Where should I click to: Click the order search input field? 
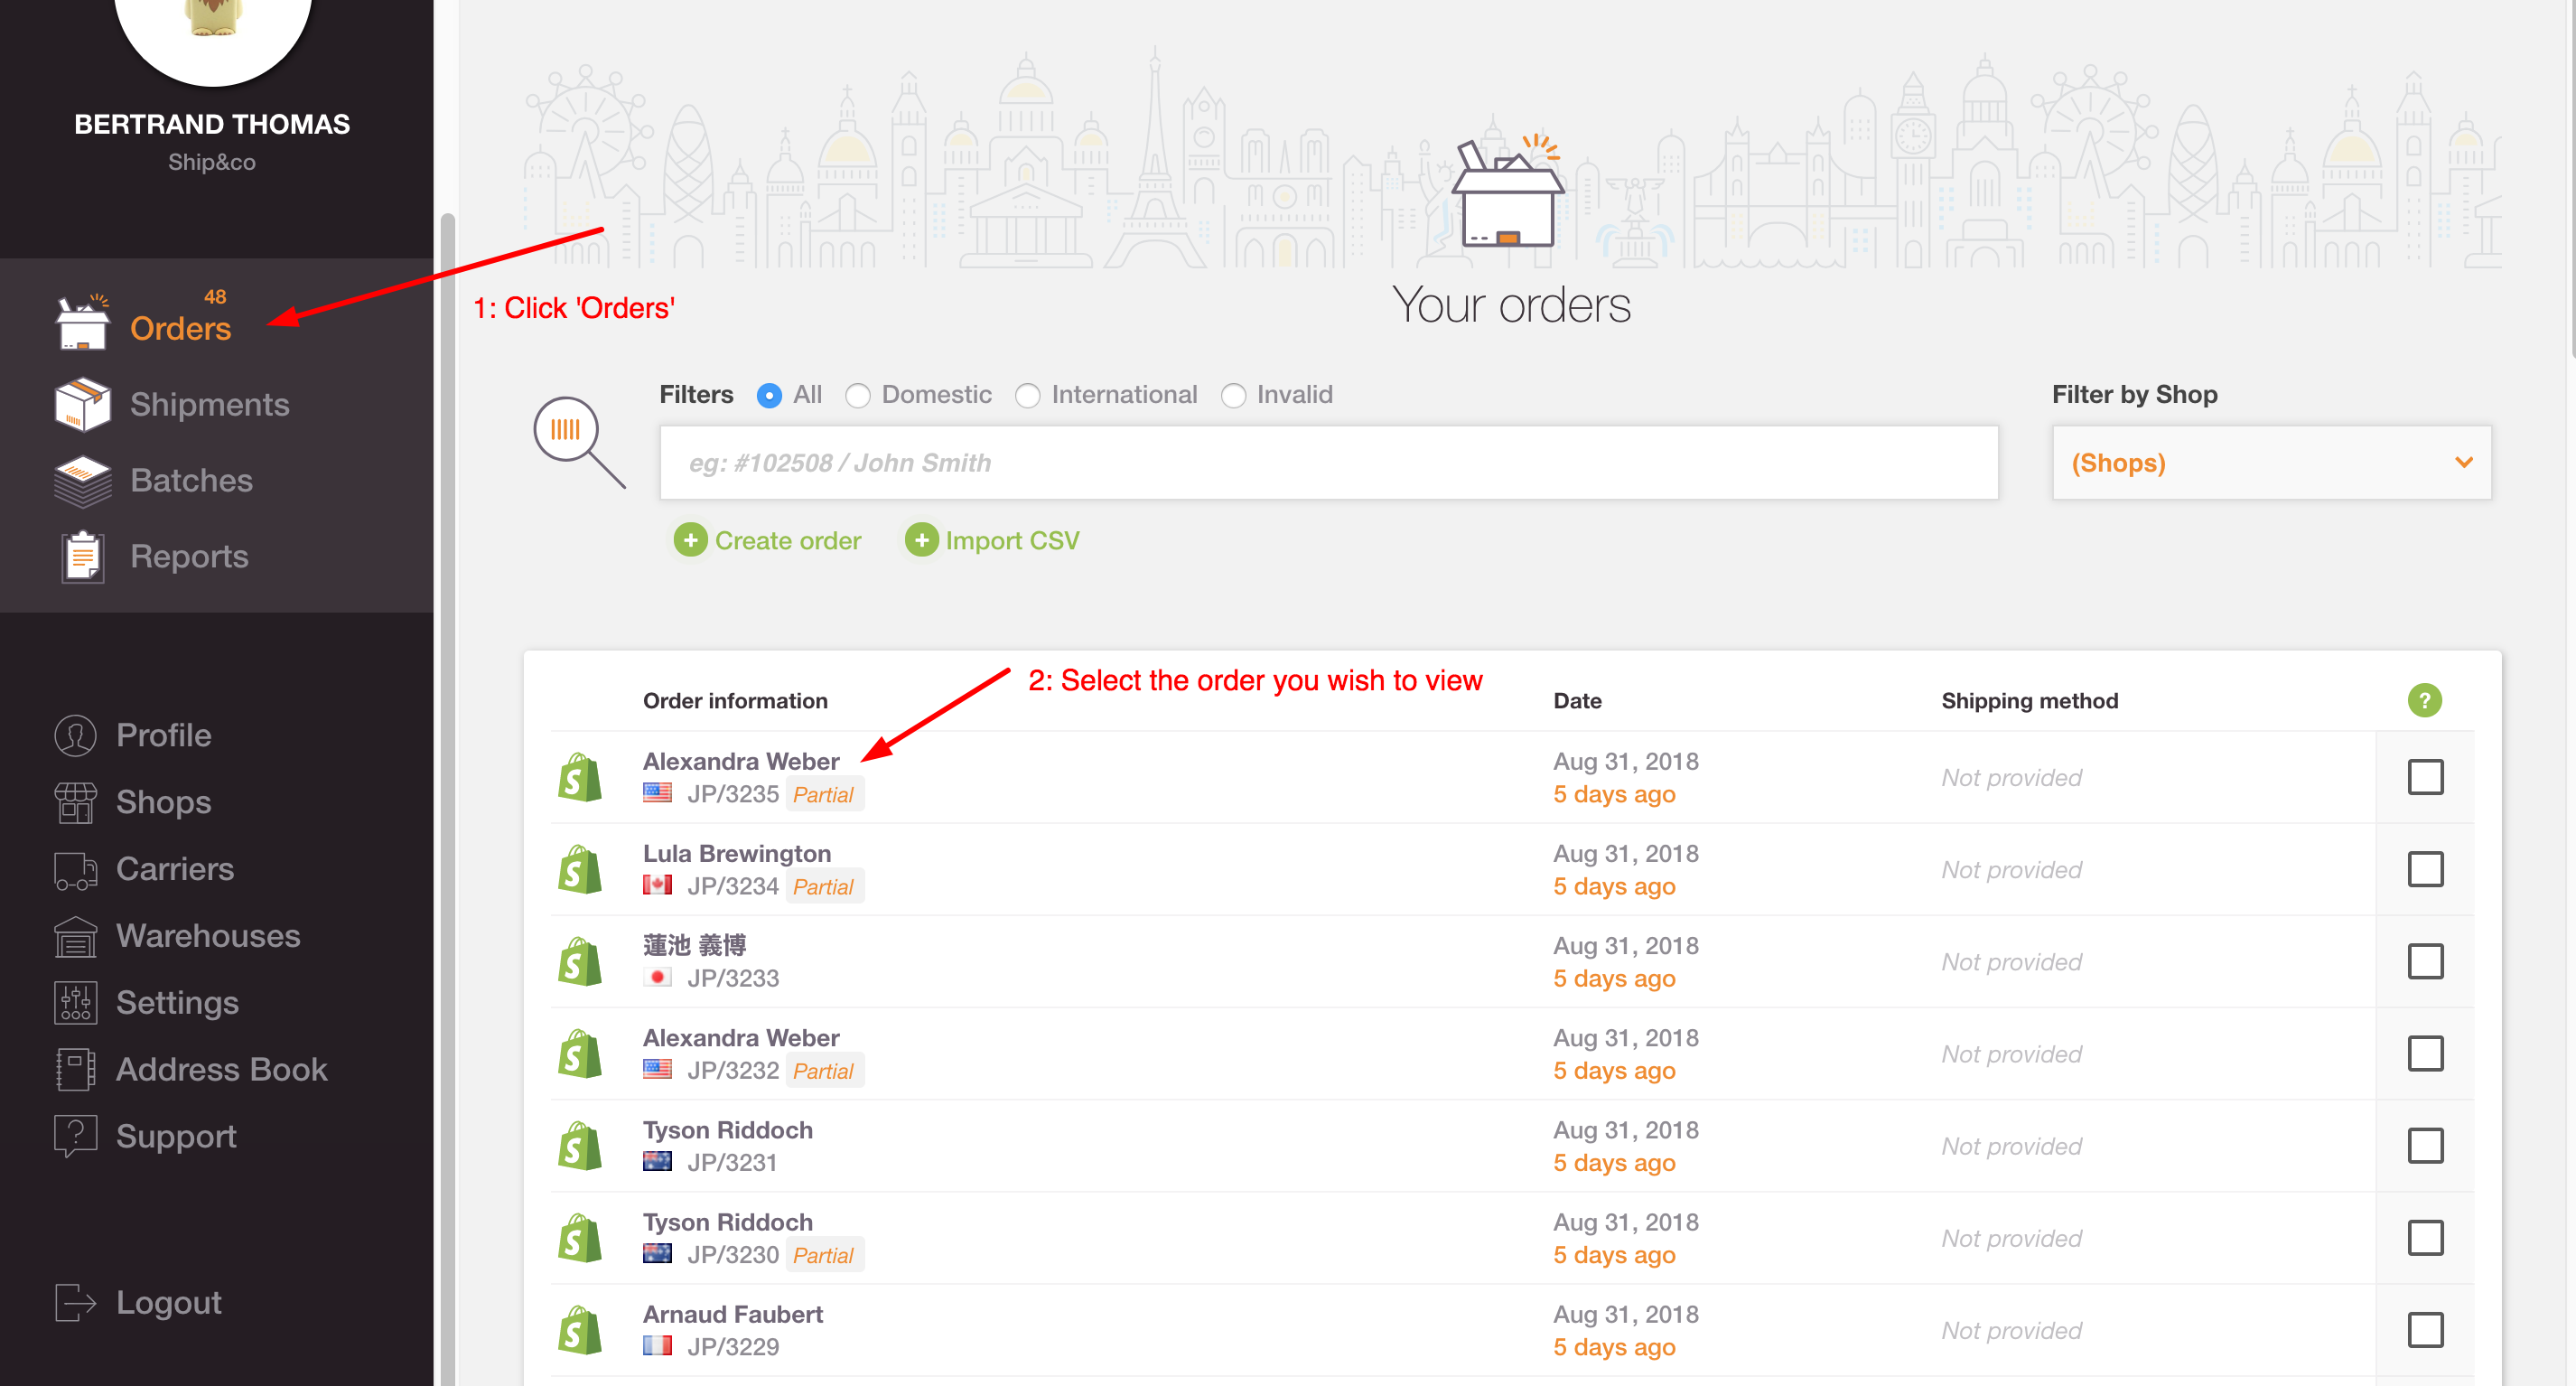[x=1328, y=462]
